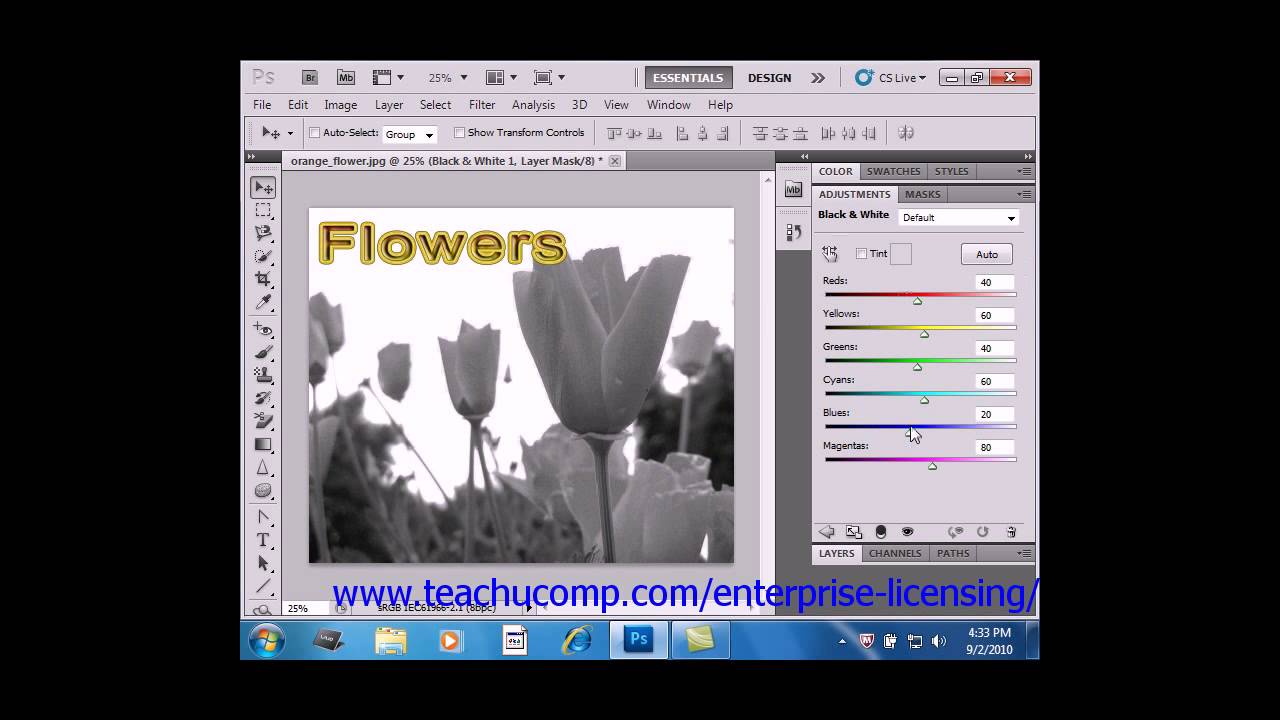1280x720 pixels.
Task: Click the Magentas slider handle
Action: (x=933, y=466)
